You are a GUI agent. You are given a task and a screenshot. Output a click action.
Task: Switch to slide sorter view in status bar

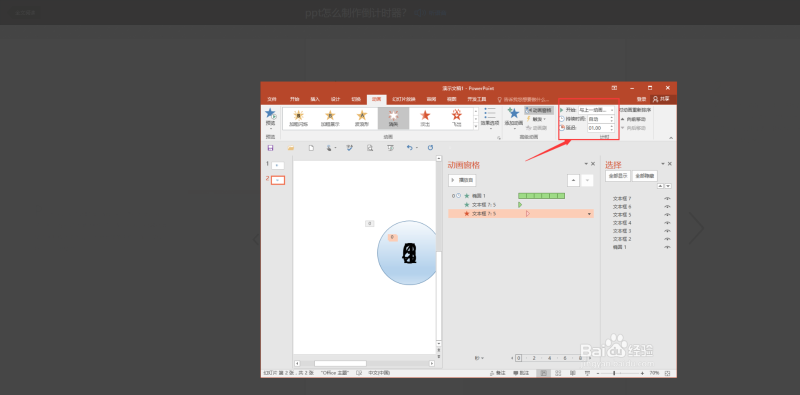558,373
